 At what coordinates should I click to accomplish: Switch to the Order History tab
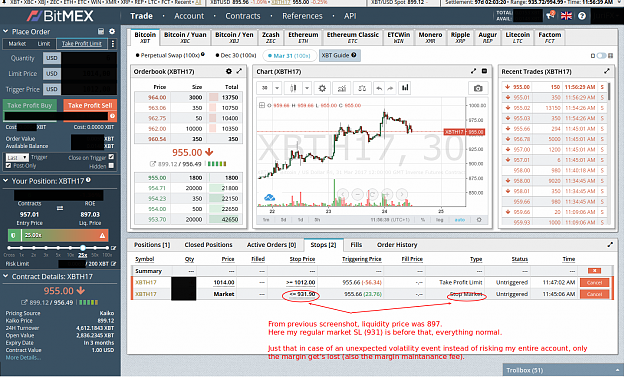(x=397, y=244)
